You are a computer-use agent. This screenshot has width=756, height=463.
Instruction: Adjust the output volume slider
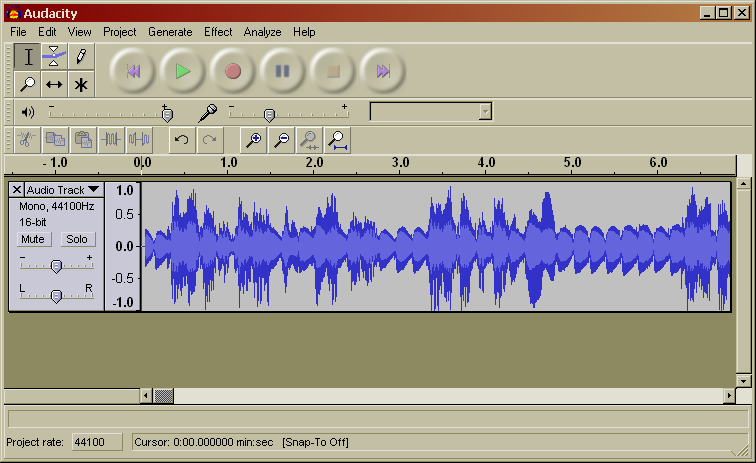[167, 115]
